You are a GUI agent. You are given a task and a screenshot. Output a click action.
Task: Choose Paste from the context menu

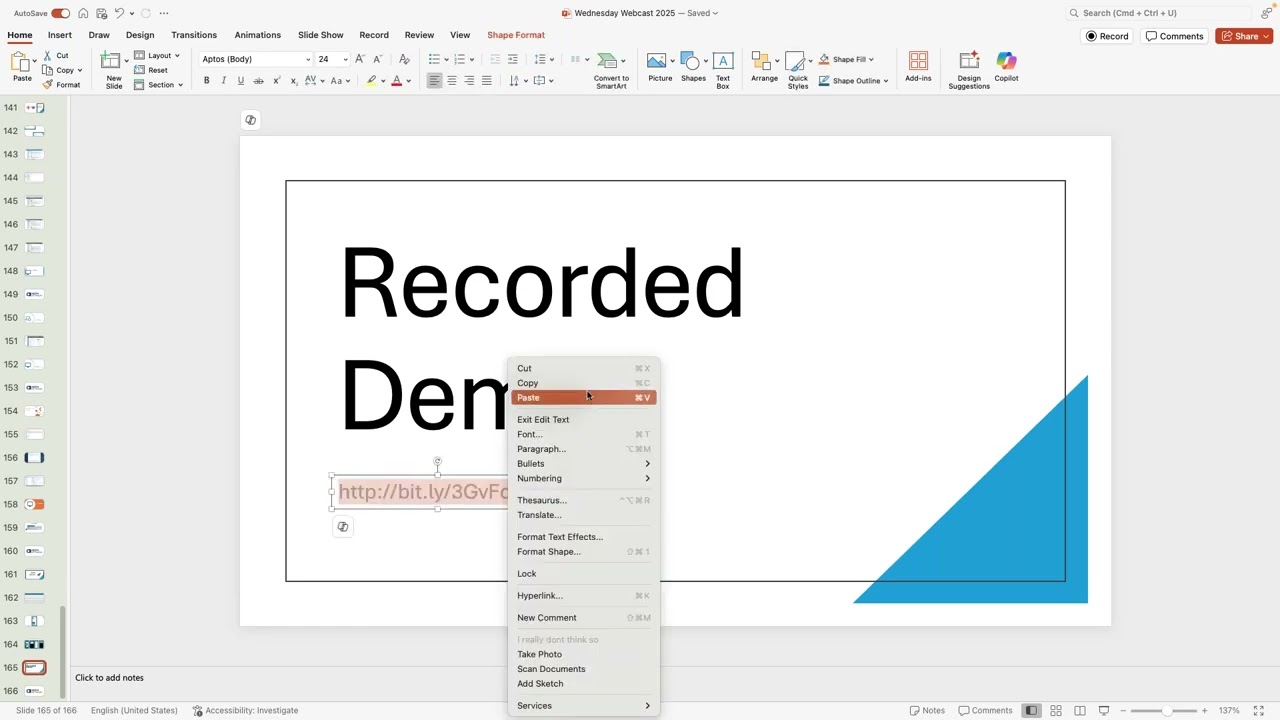[584, 398]
